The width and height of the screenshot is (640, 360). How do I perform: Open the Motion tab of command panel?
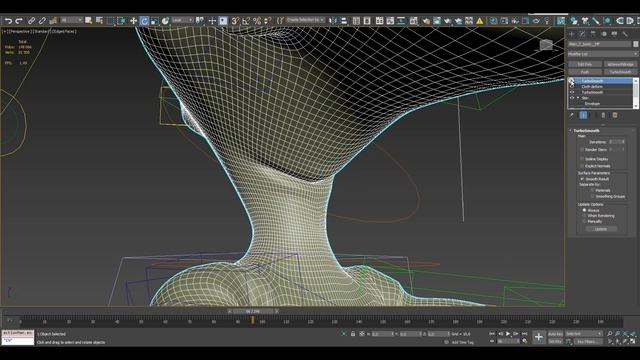(x=604, y=34)
